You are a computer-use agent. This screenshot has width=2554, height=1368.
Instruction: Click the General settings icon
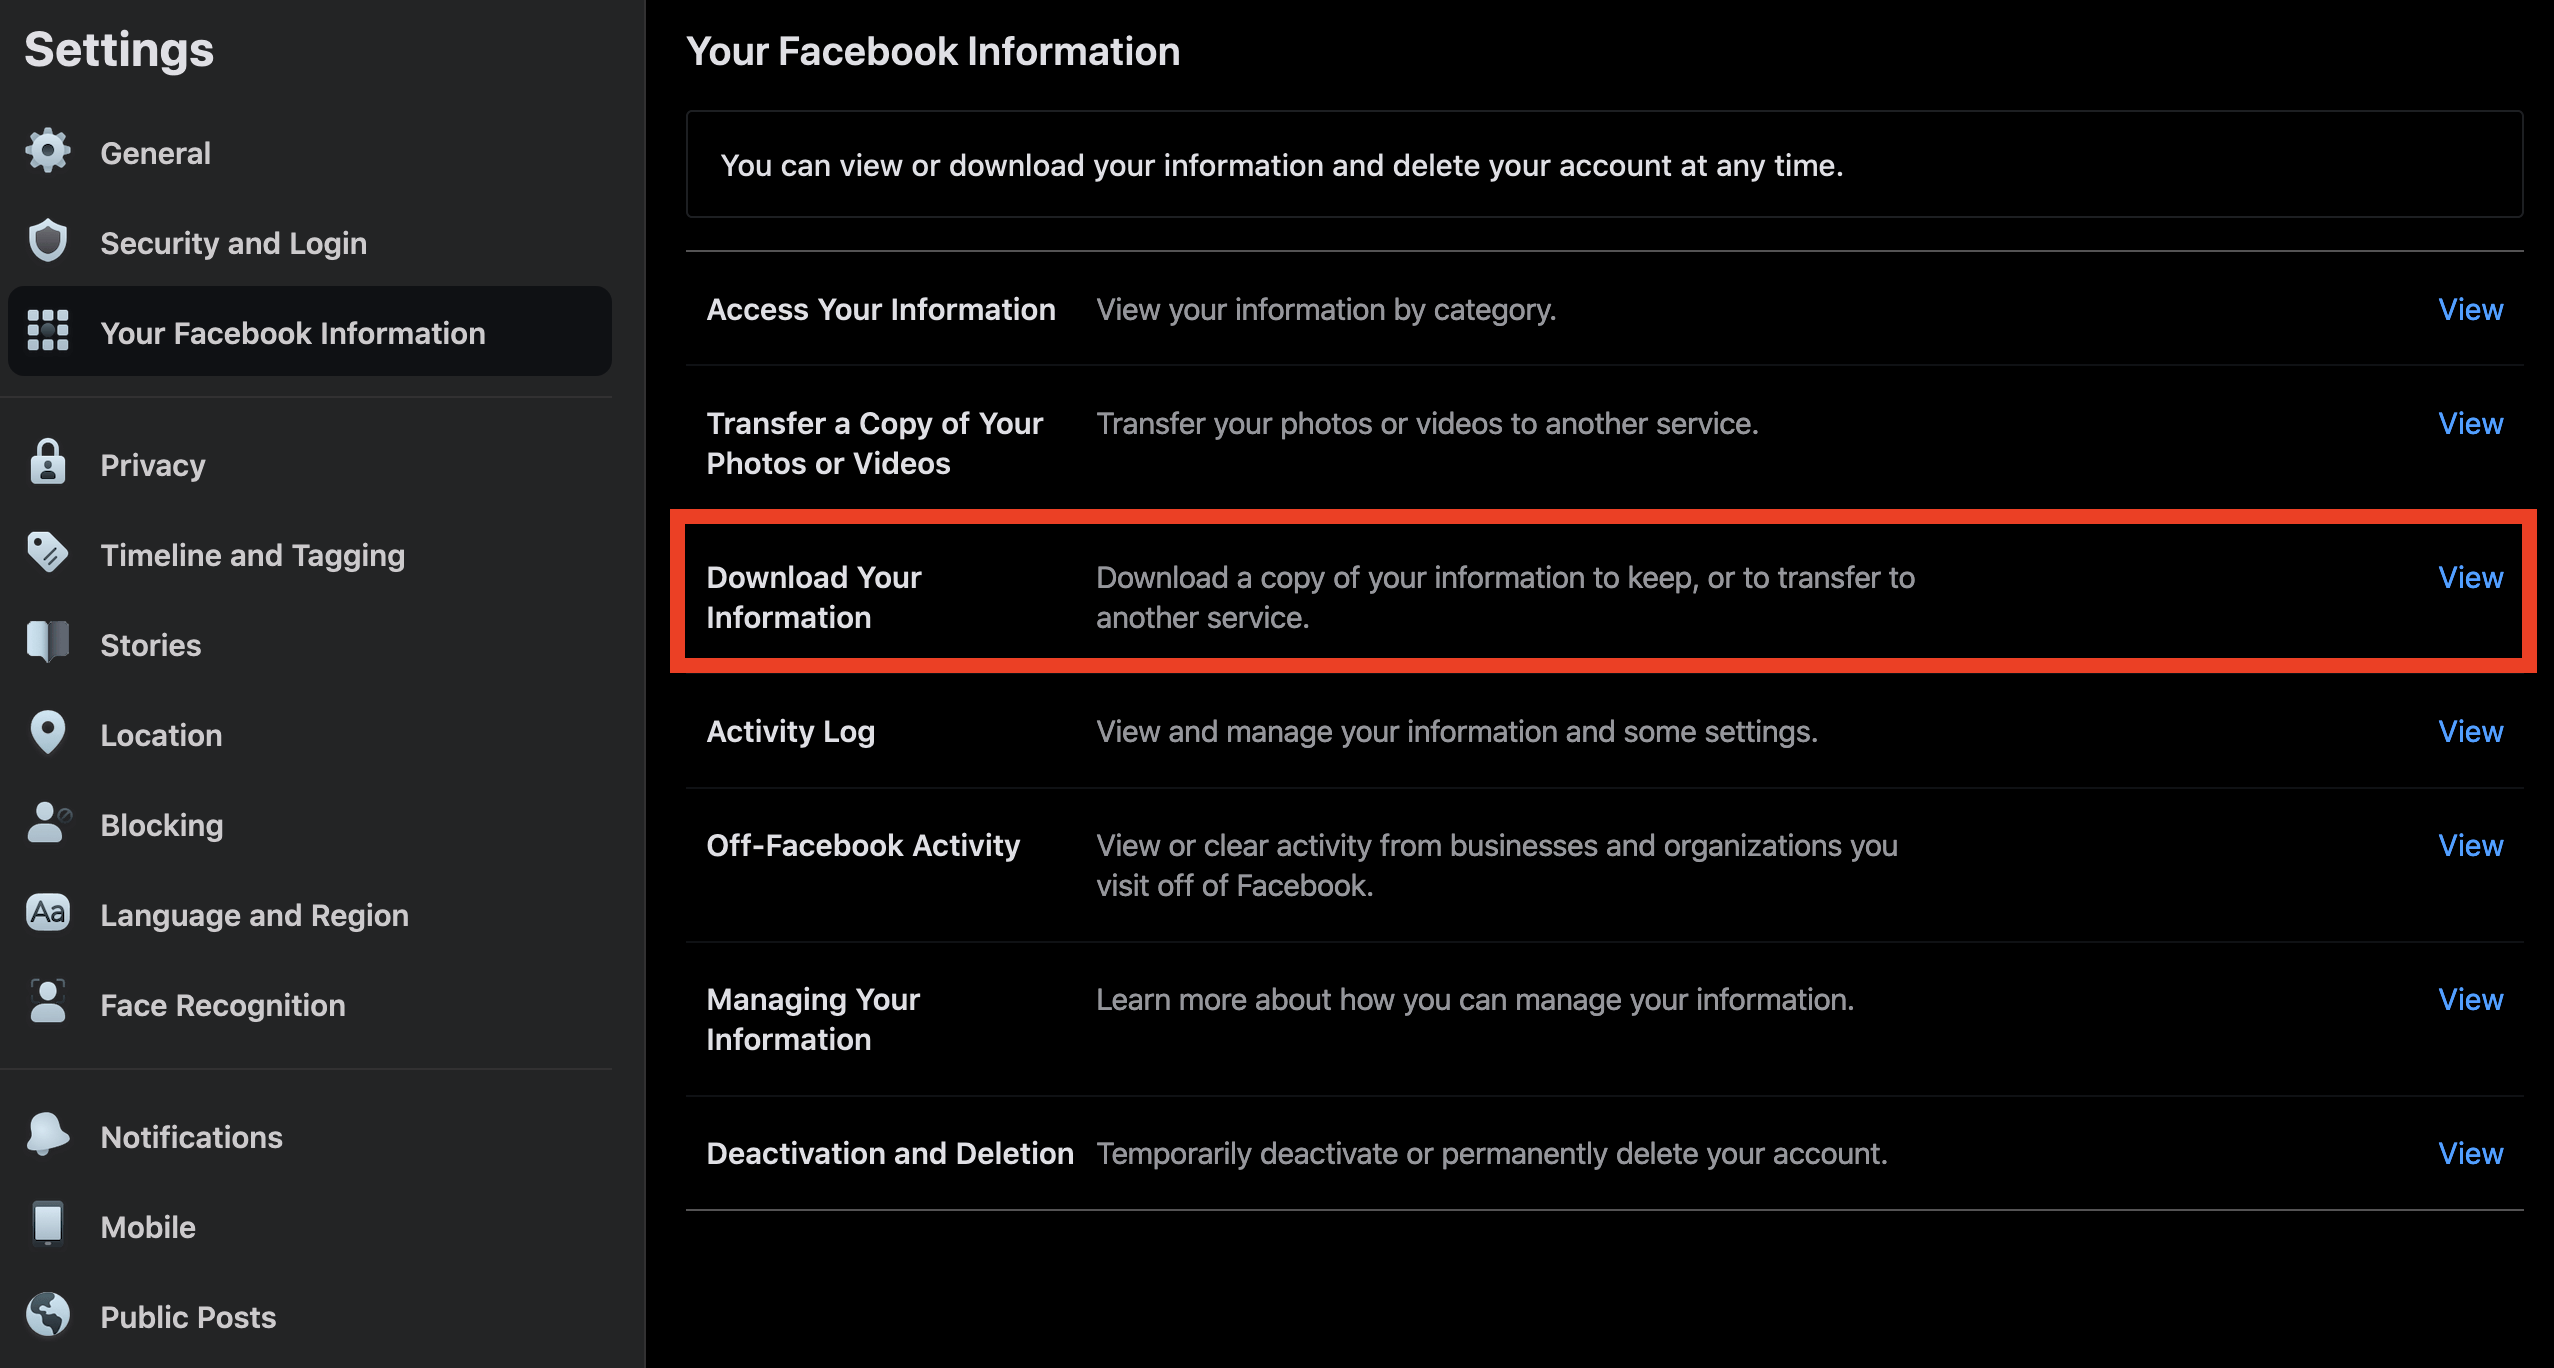46,150
